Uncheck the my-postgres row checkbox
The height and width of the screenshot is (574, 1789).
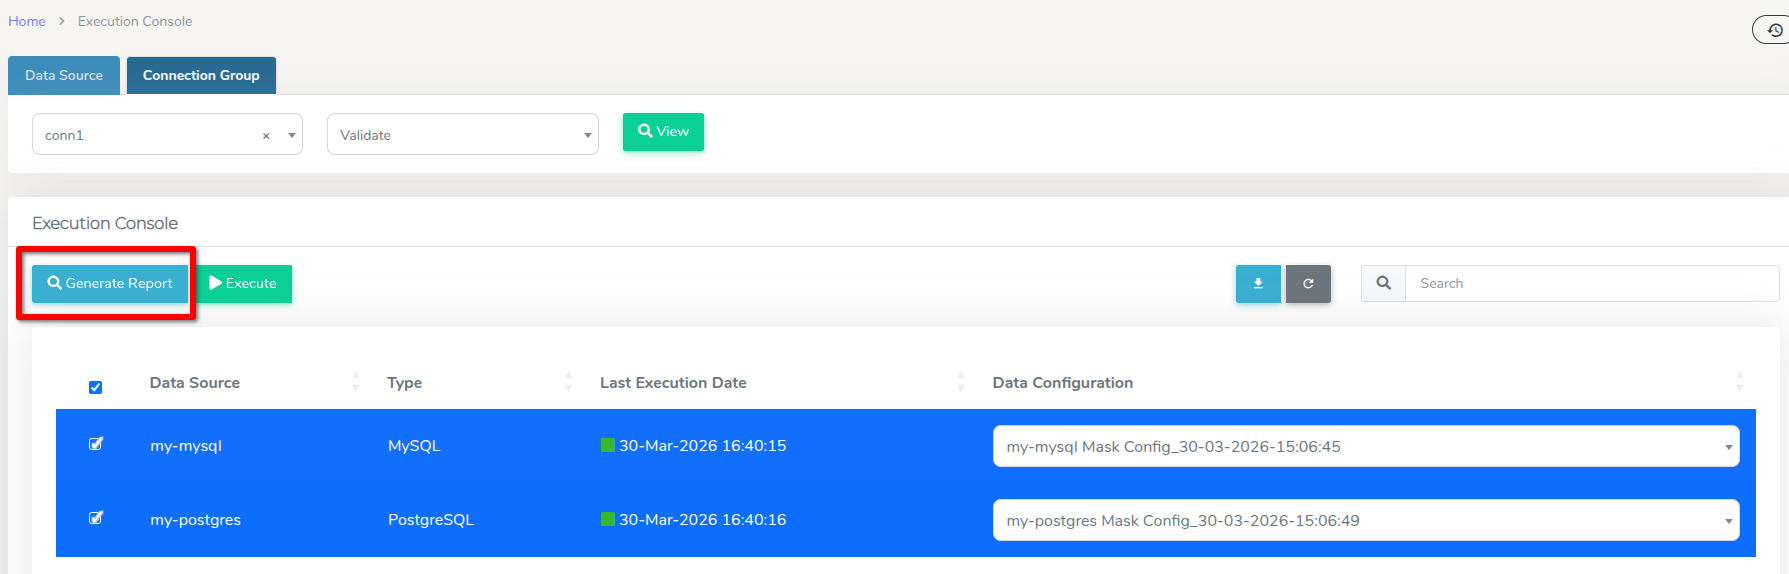point(96,518)
